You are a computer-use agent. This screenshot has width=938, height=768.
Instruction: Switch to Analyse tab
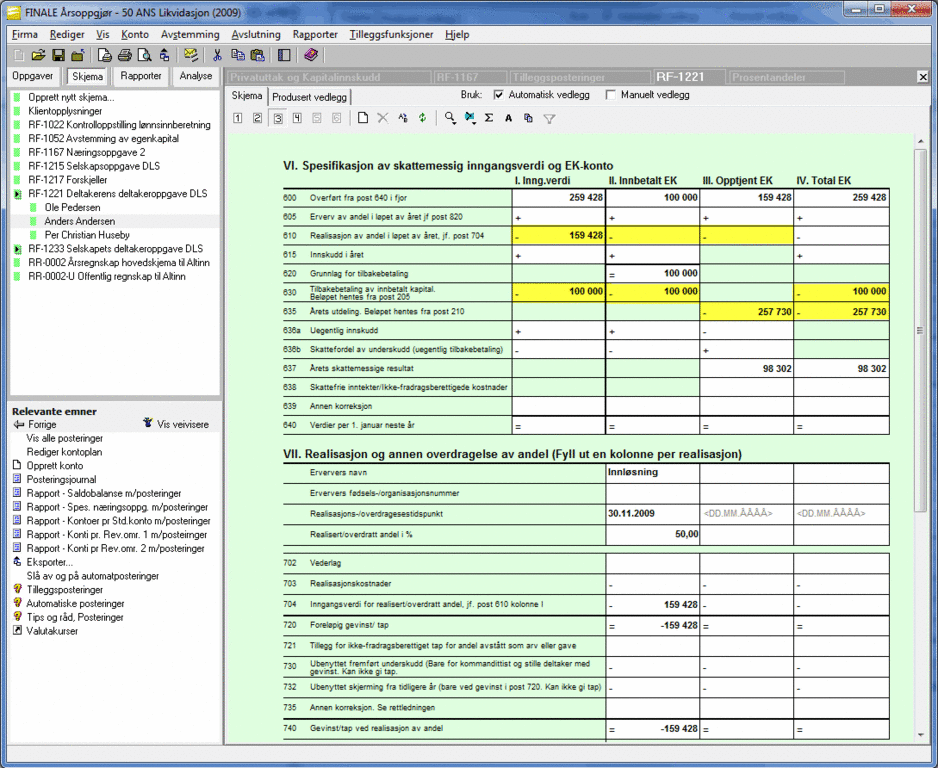coord(196,76)
